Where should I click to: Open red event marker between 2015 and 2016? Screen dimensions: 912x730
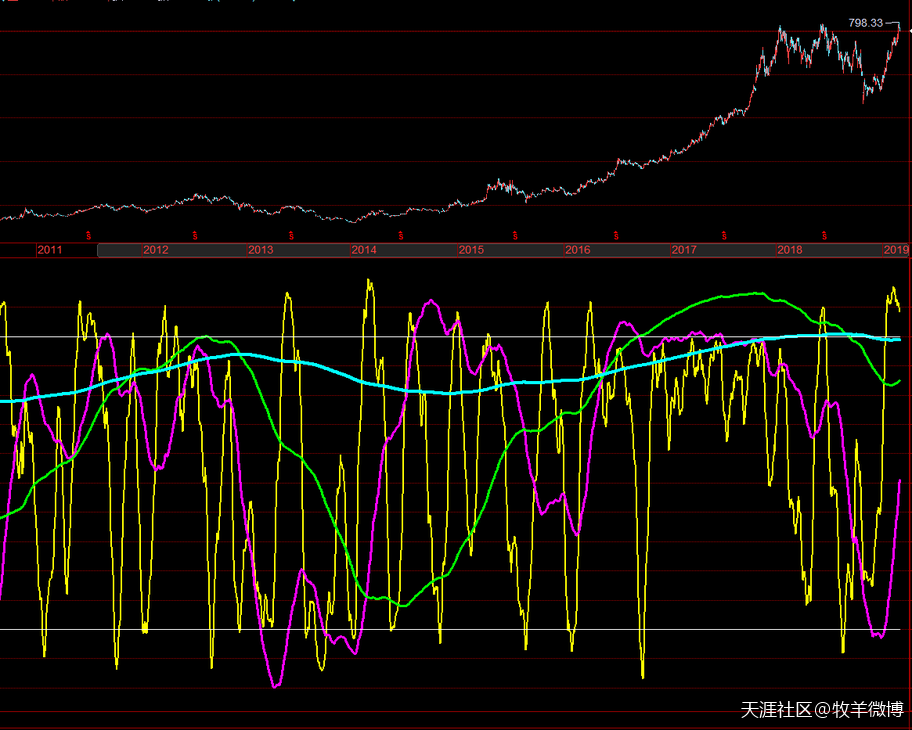[x=516, y=236]
